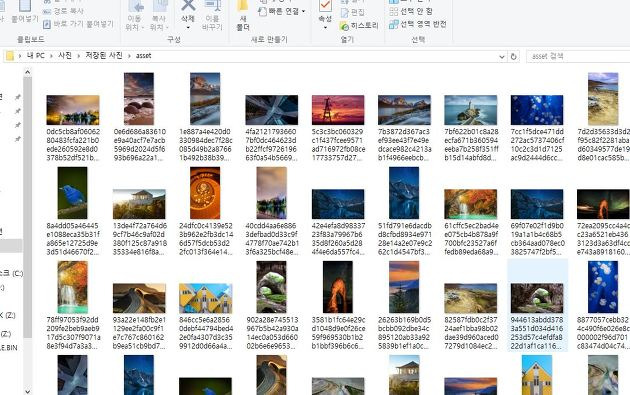
Task: Expand the 삭제 dropdown arrow
Action: click(x=188, y=28)
